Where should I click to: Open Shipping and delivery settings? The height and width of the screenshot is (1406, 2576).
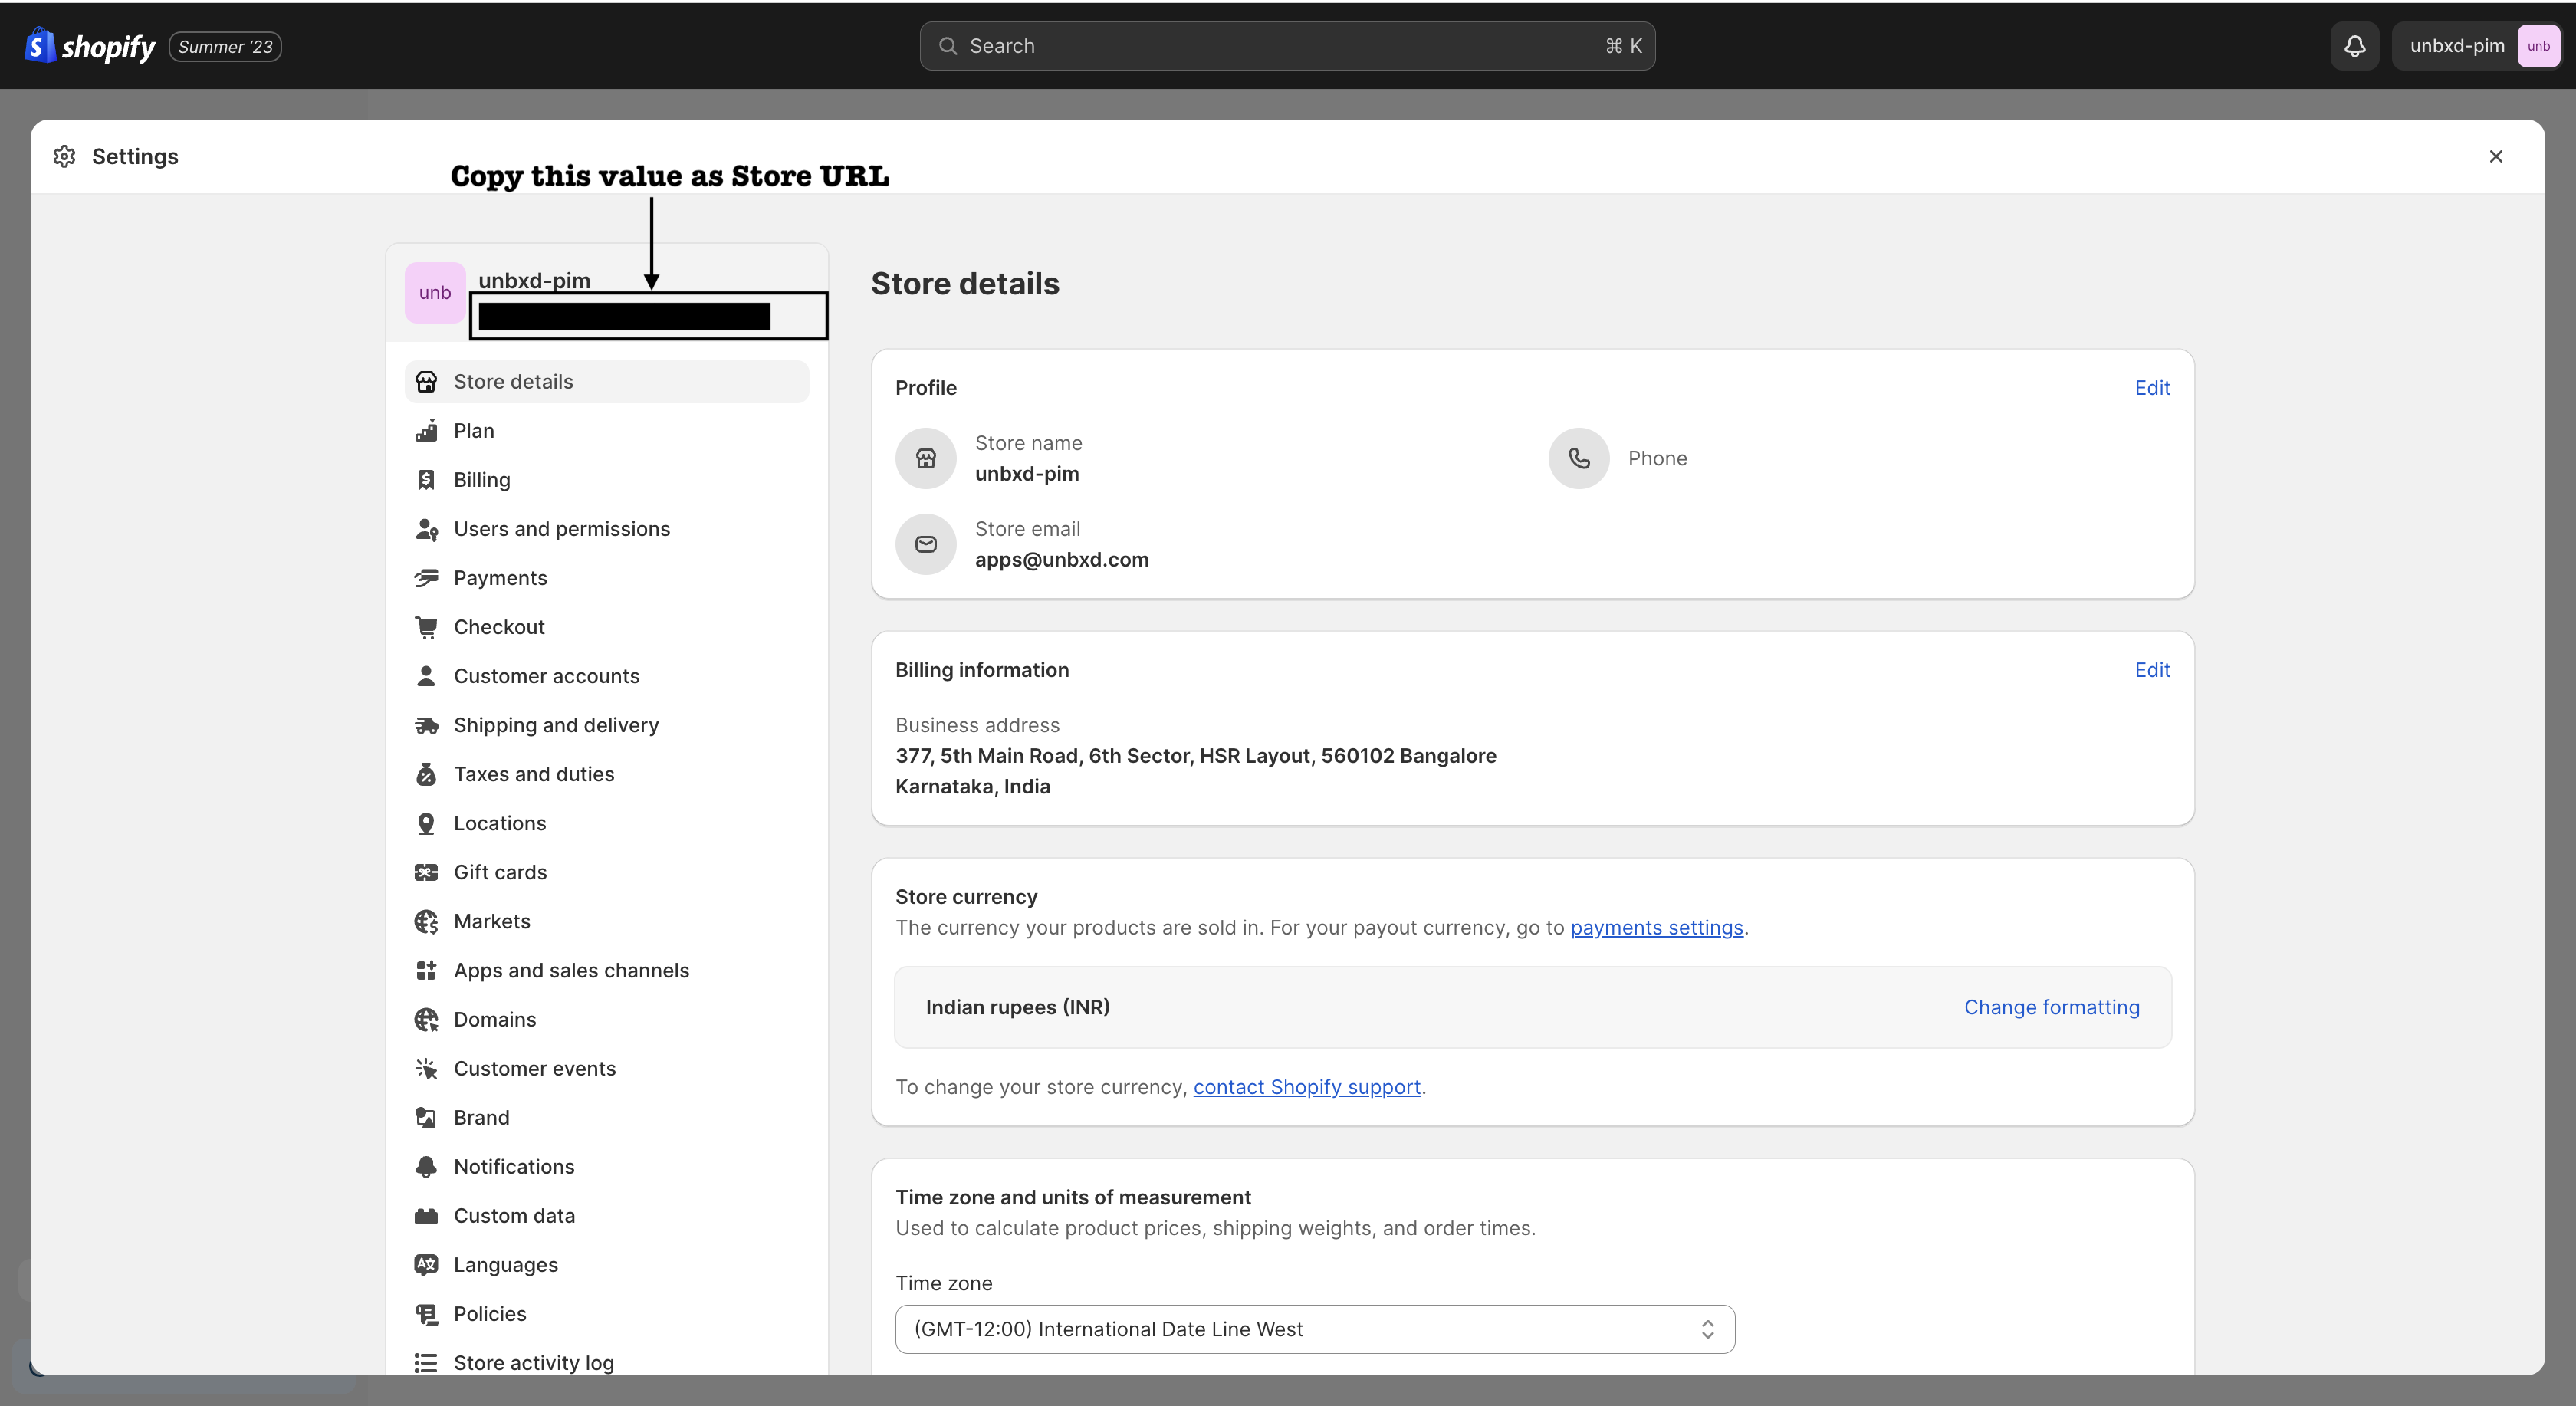point(607,725)
